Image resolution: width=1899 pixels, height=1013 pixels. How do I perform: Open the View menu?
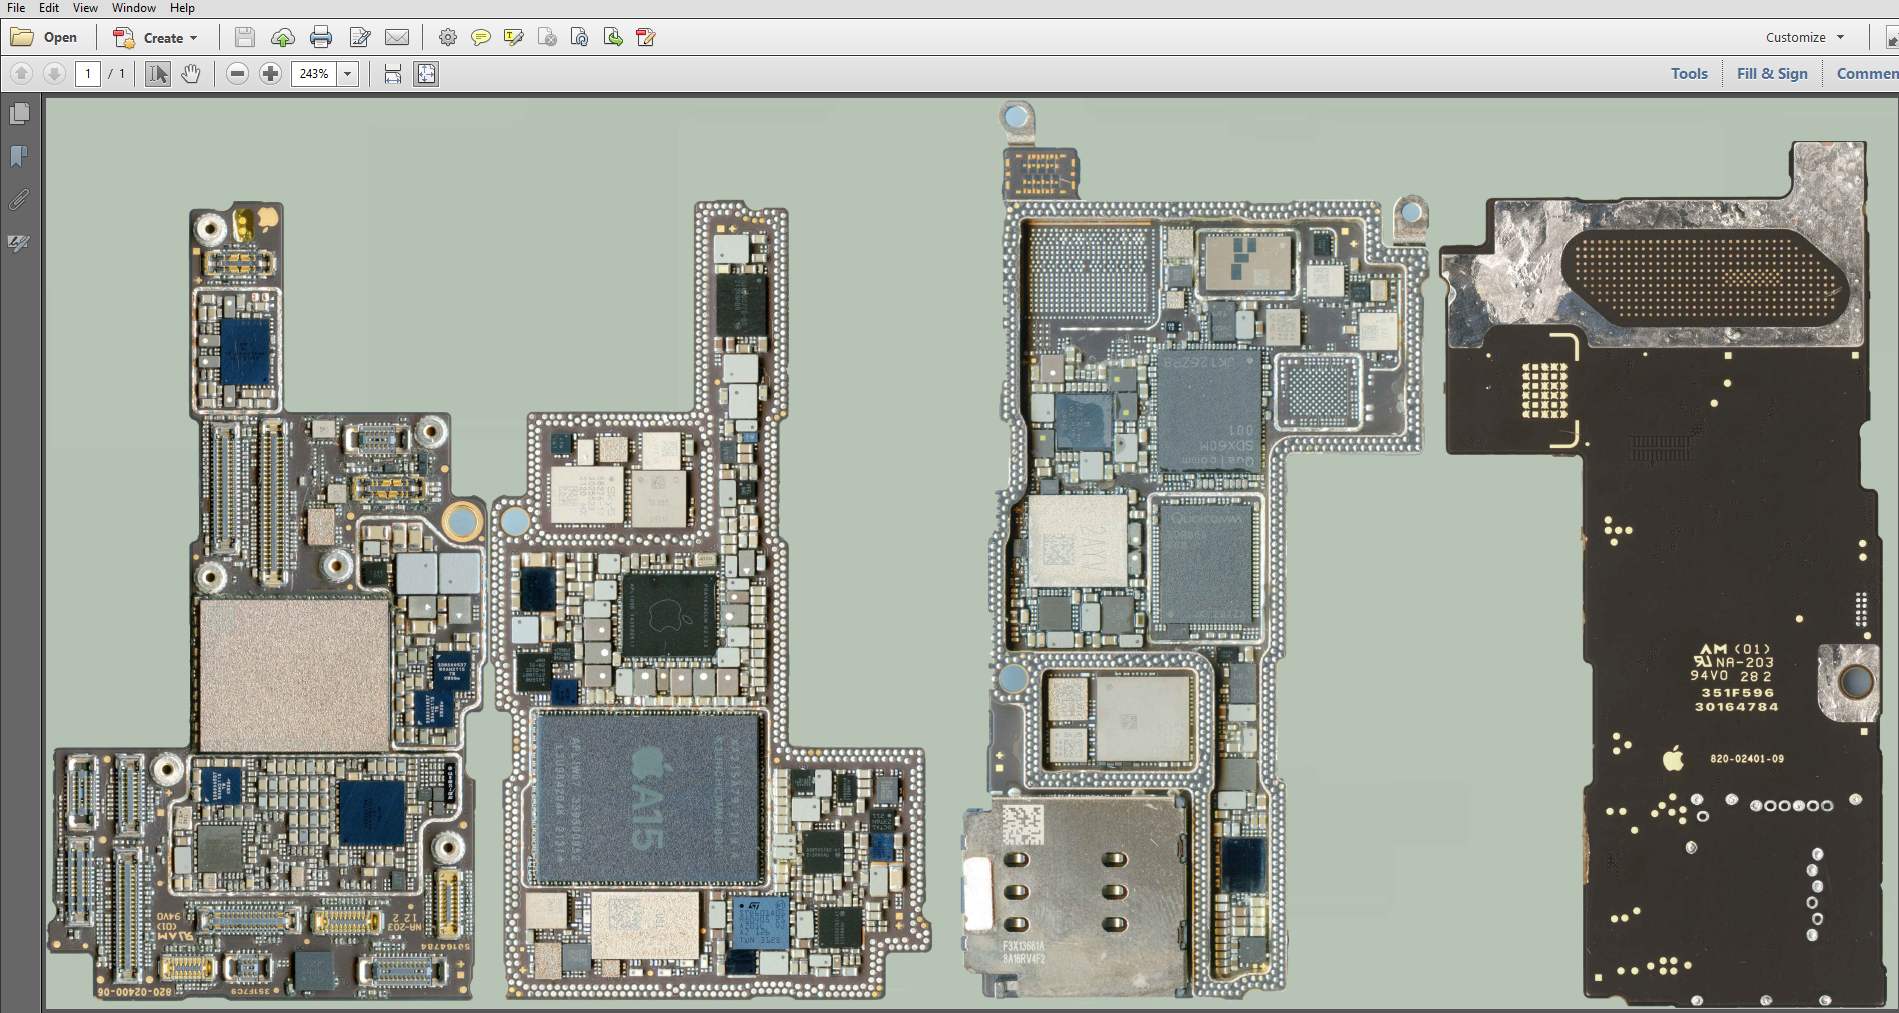85,8
